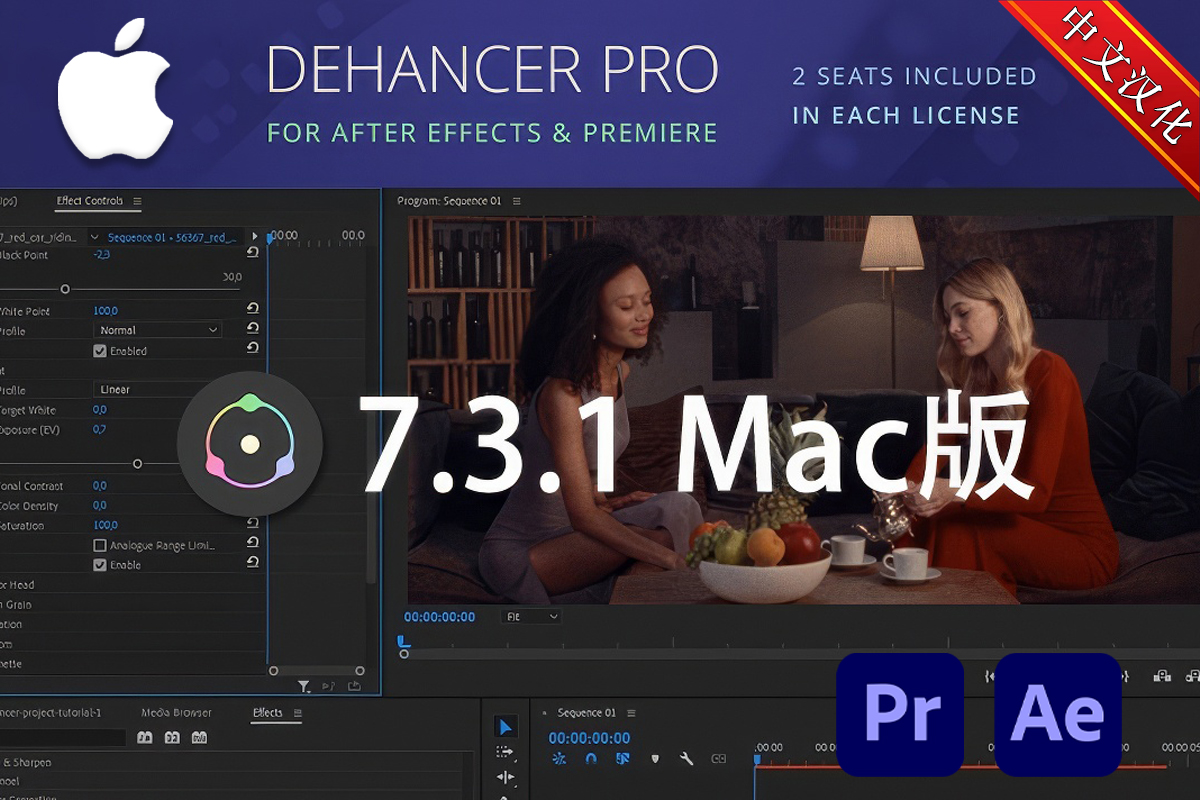
Task: Click the timeline panel timecode 00:00:00:00
Action: point(589,738)
